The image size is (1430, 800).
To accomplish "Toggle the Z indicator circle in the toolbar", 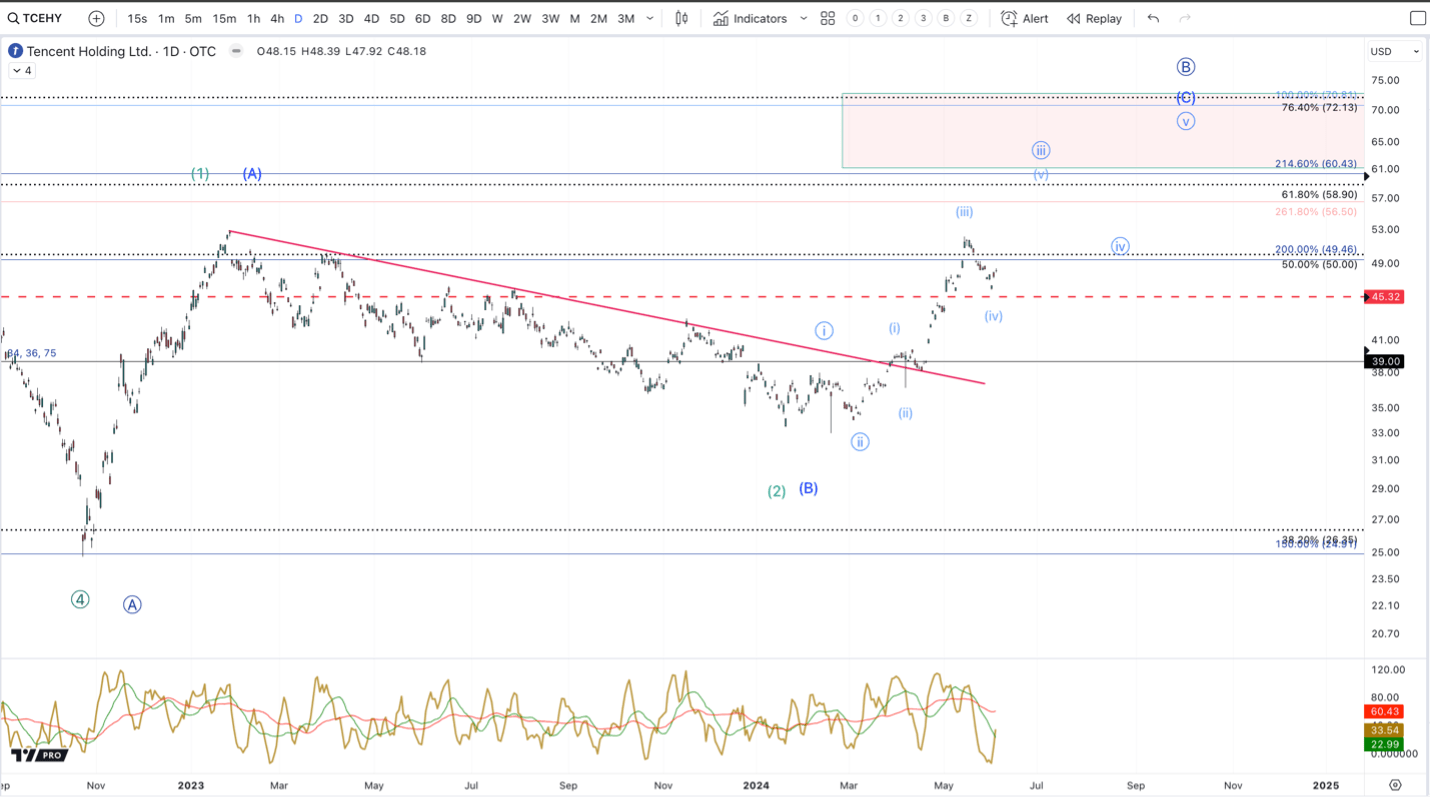I will pos(968,18).
